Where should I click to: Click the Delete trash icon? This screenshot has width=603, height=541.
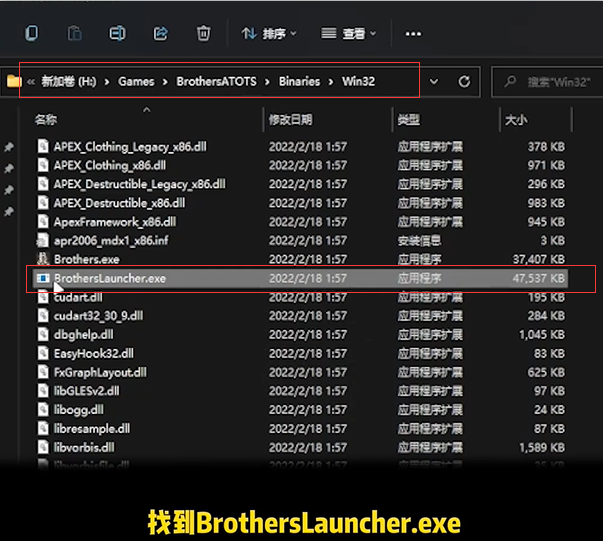point(203,33)
